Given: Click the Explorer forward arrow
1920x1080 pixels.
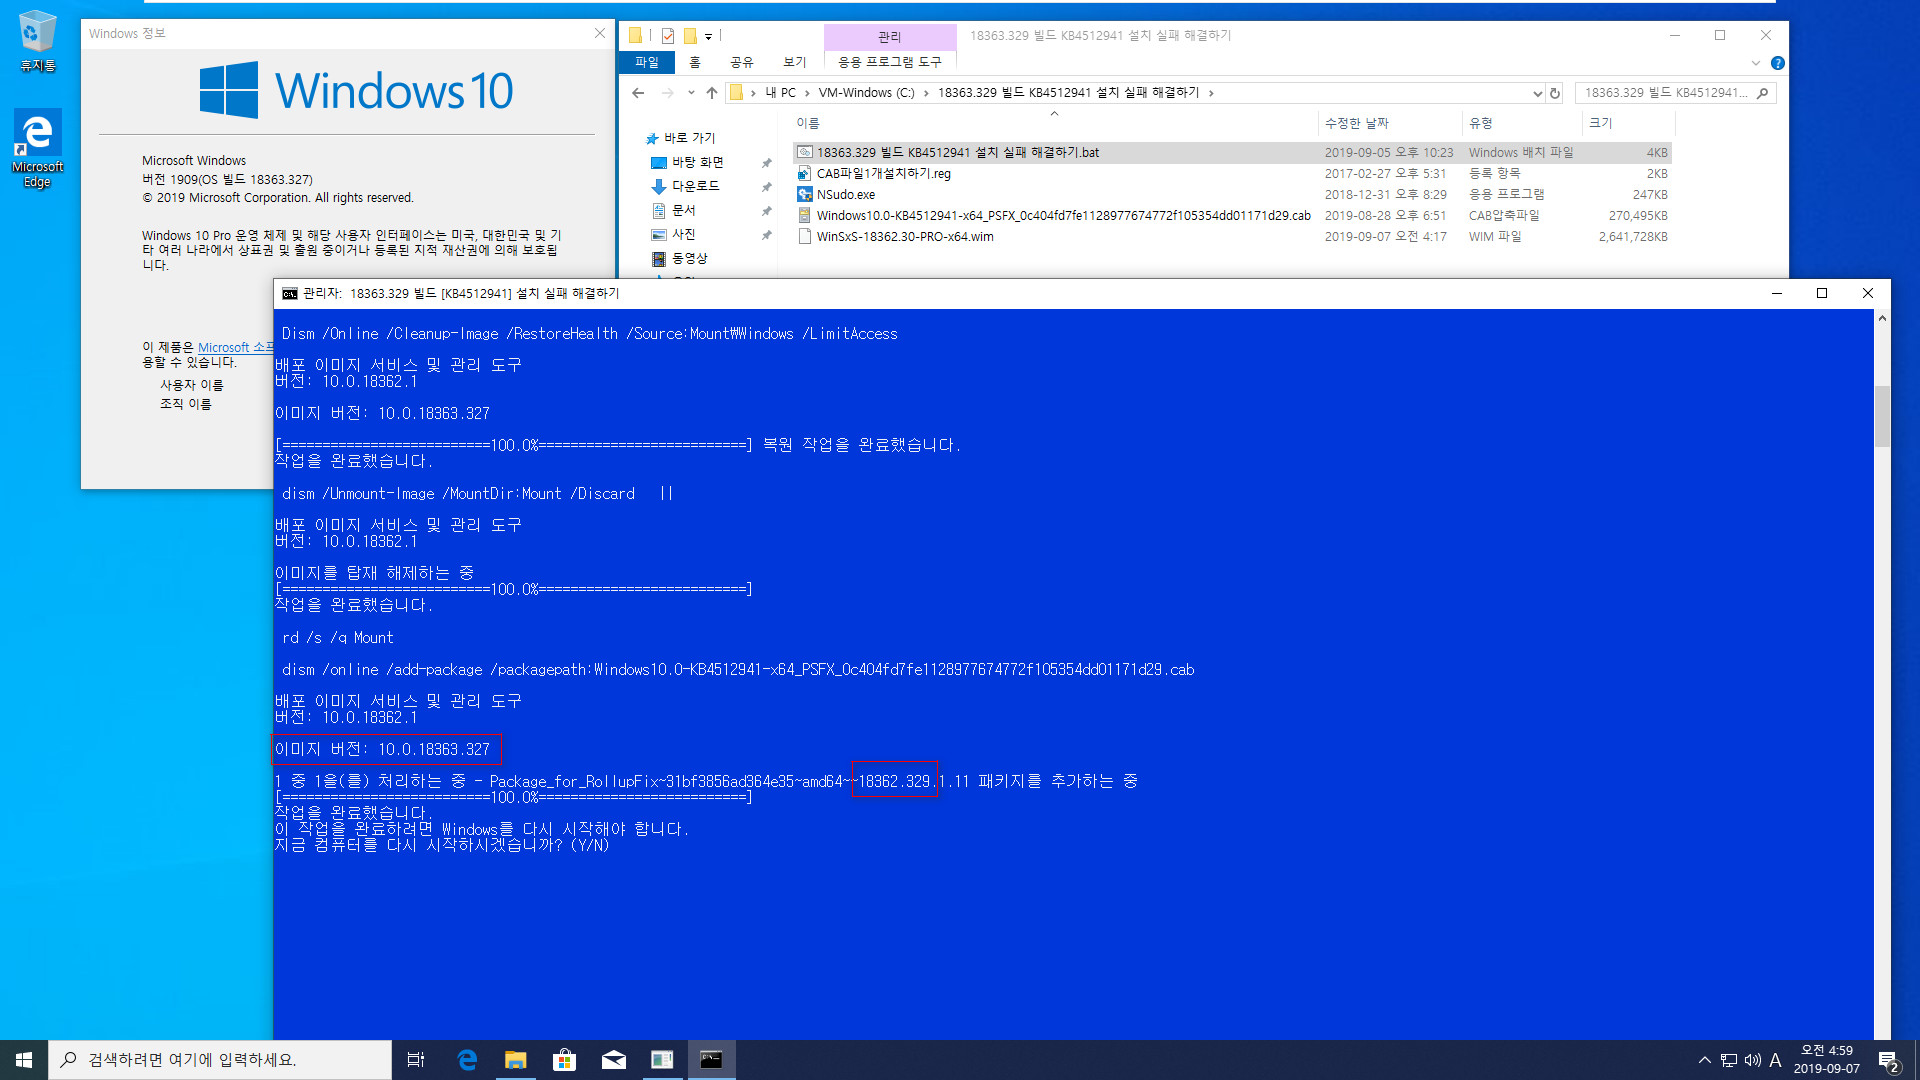Looking at the screenshot, I should coord(667,93).
